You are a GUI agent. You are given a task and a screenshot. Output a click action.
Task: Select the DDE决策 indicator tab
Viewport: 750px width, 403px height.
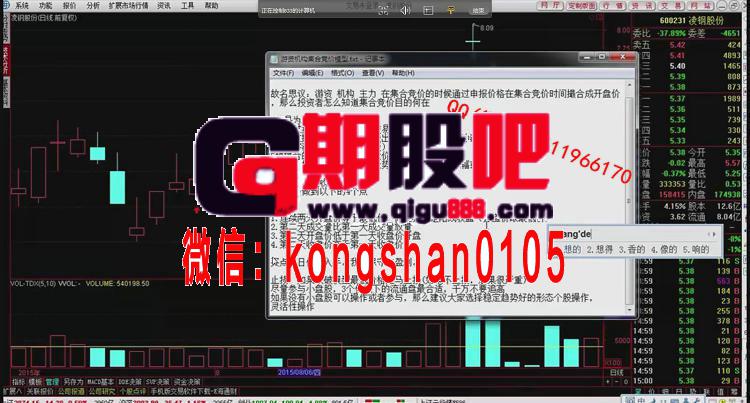coord(130,382)
